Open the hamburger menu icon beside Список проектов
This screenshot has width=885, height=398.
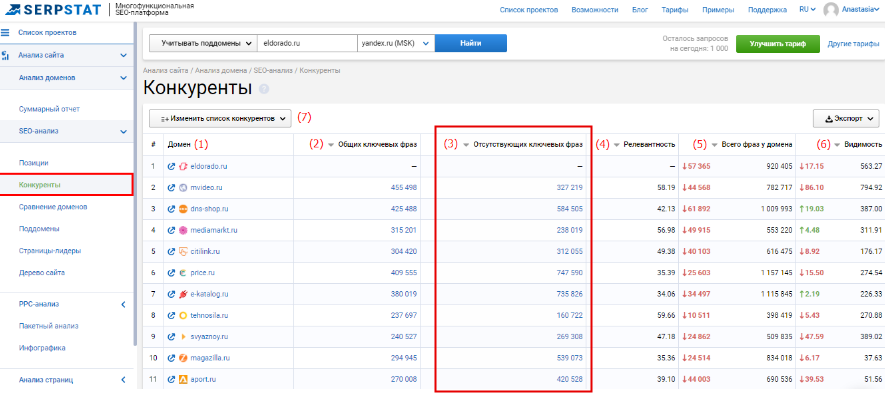[5, 33]
